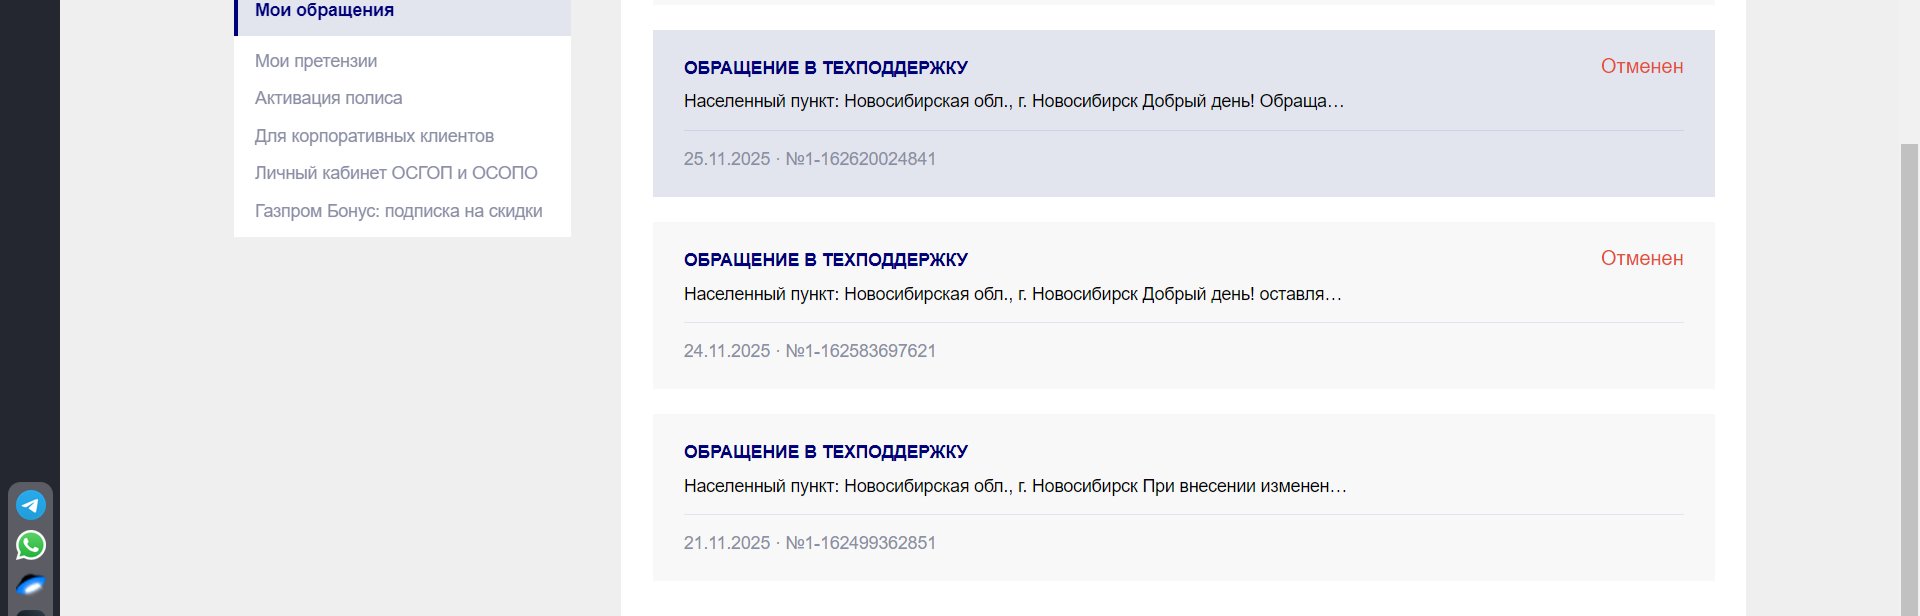Screen dimensions: 1920x616
Task: Open Для корпоративных клиентов page
Action: pos(374,136)
